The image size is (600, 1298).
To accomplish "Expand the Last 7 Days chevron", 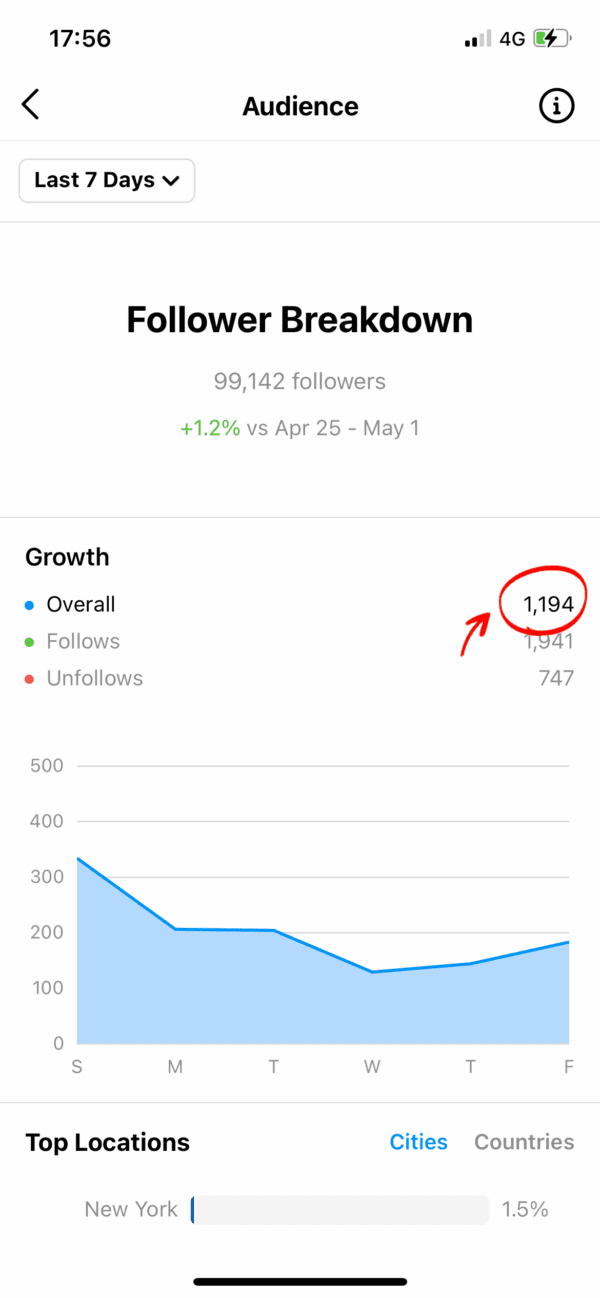I will tap(170, 181).
